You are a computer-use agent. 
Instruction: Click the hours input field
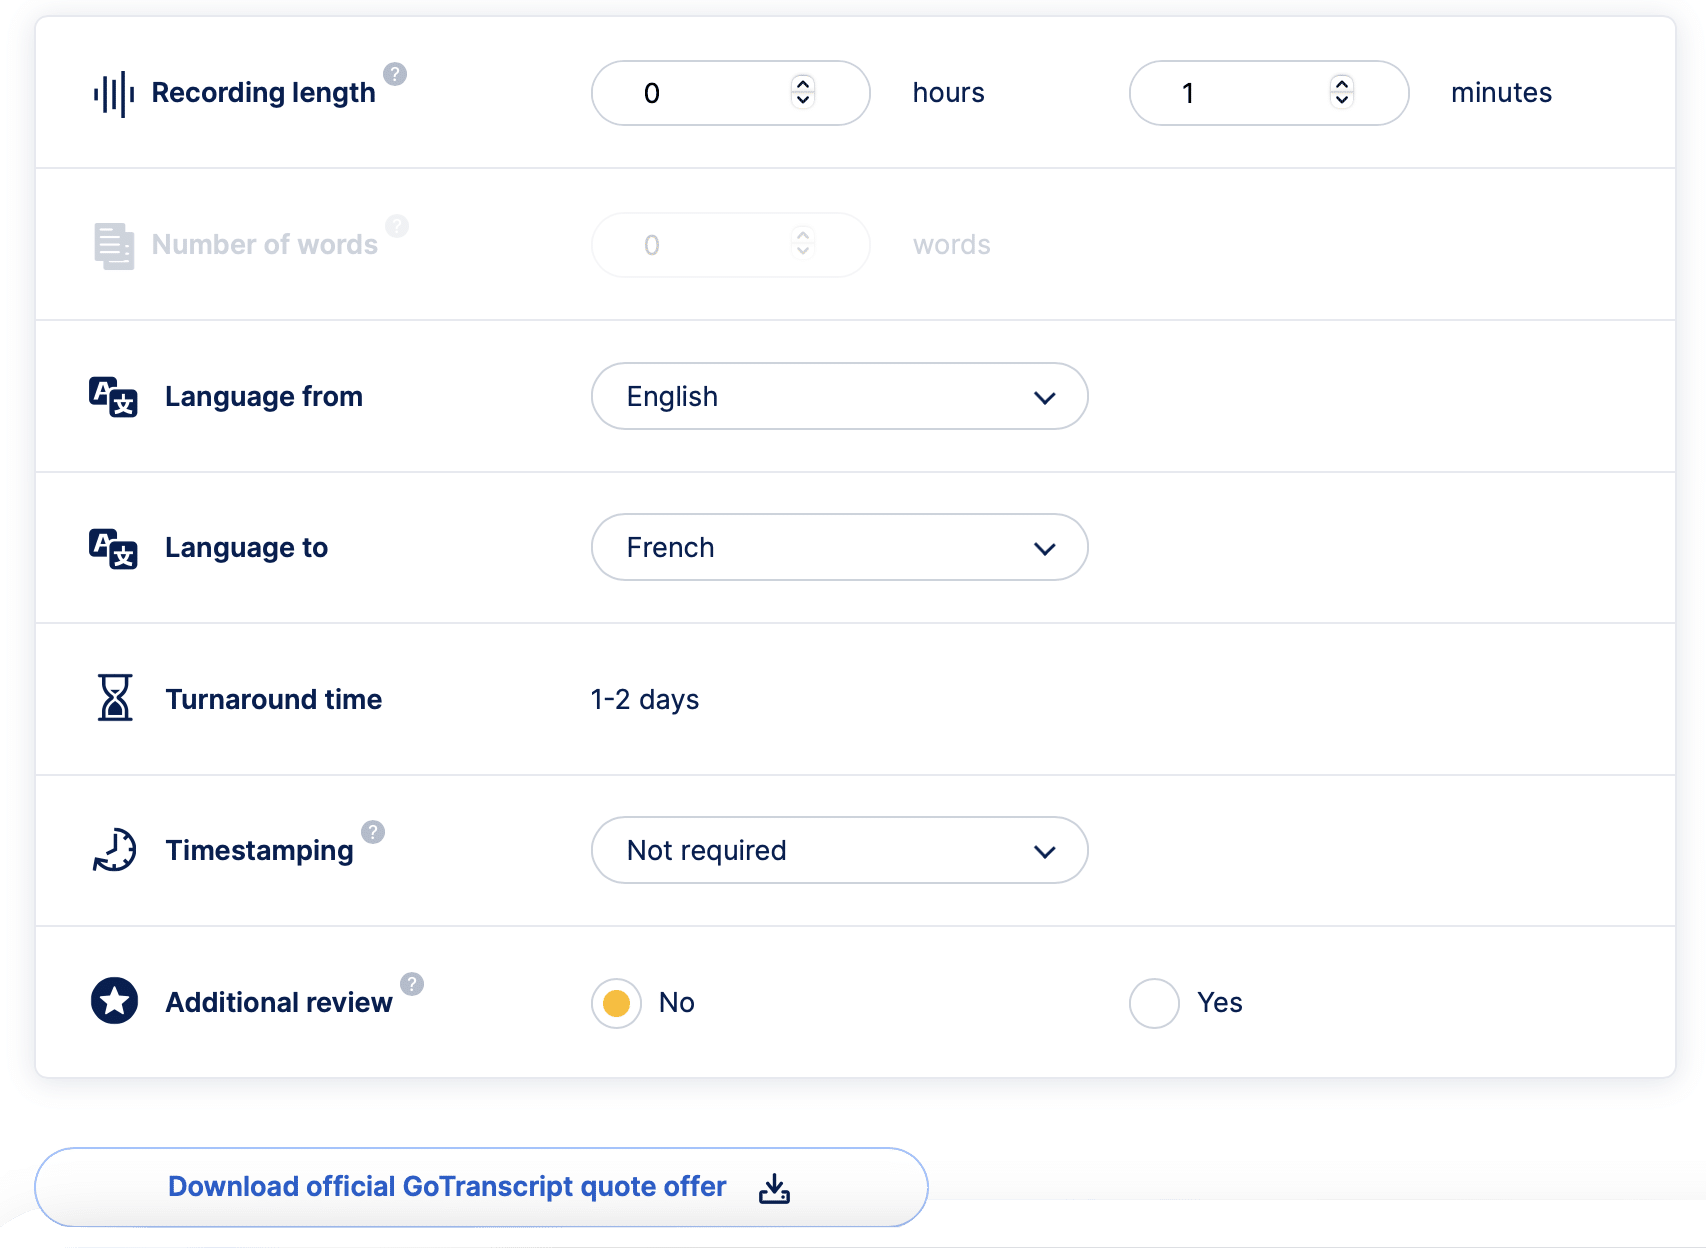click(700, 92)
